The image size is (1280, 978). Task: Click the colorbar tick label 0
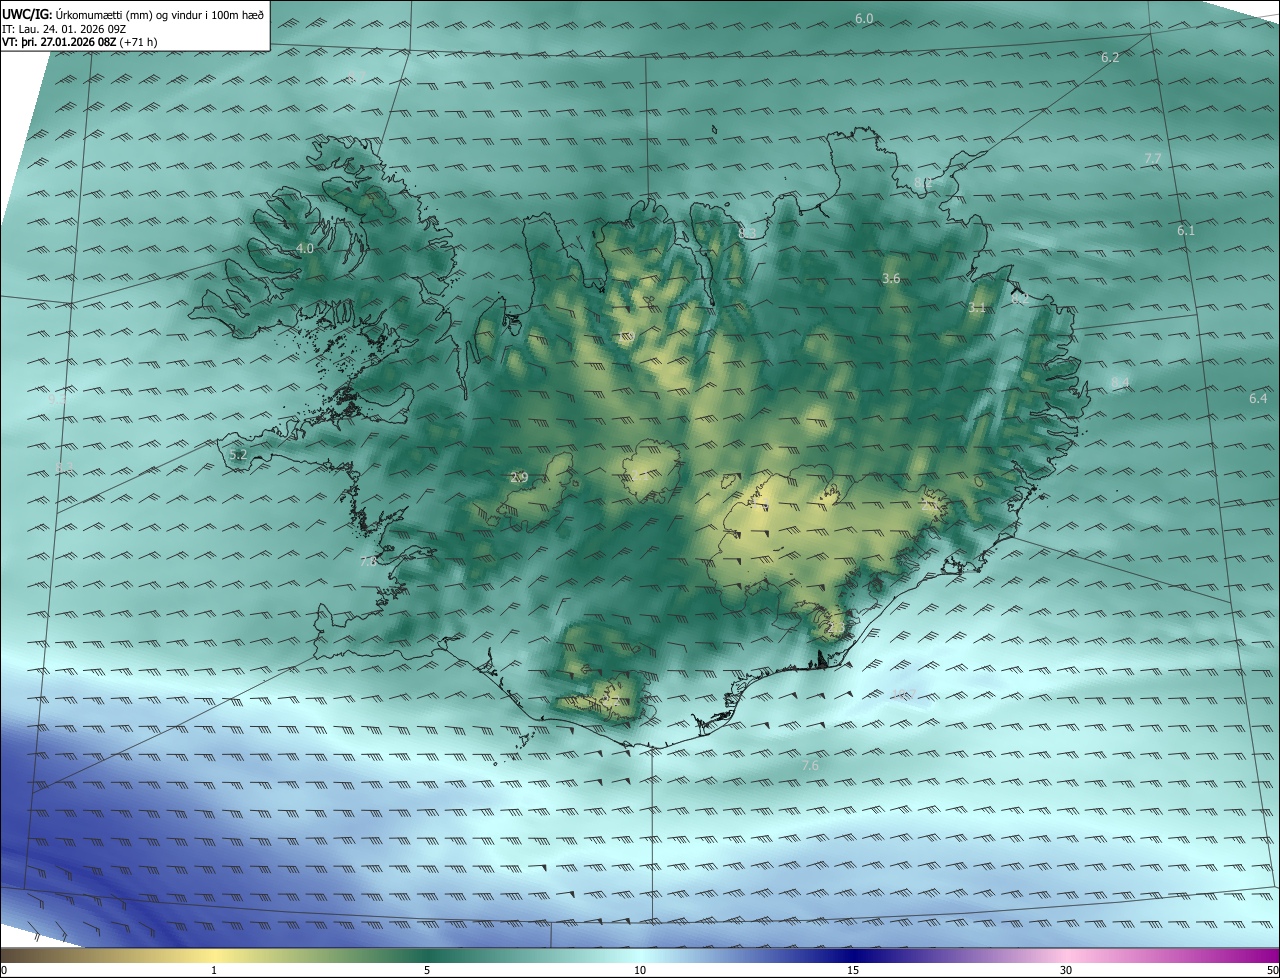(x=4, y=970)
